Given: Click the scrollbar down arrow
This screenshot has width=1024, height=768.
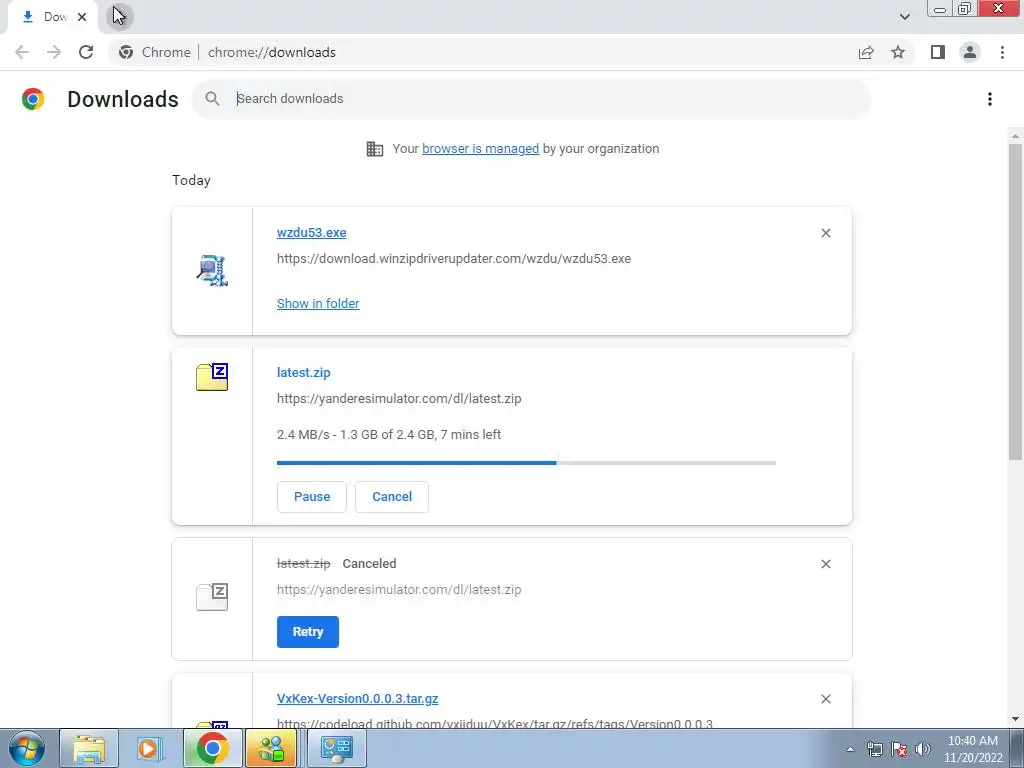Looking at the screenshot, I should (x=1015, y=719).
